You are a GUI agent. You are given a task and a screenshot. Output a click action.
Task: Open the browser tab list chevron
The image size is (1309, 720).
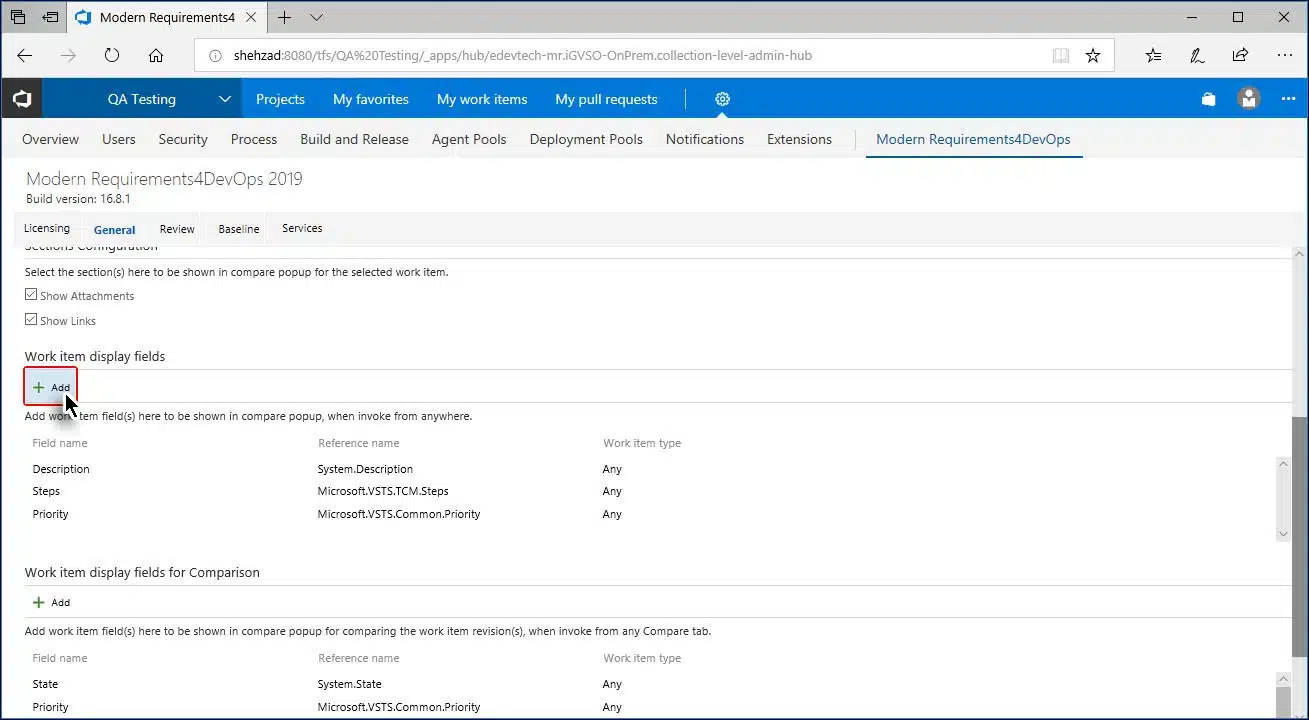click(316, 17)
